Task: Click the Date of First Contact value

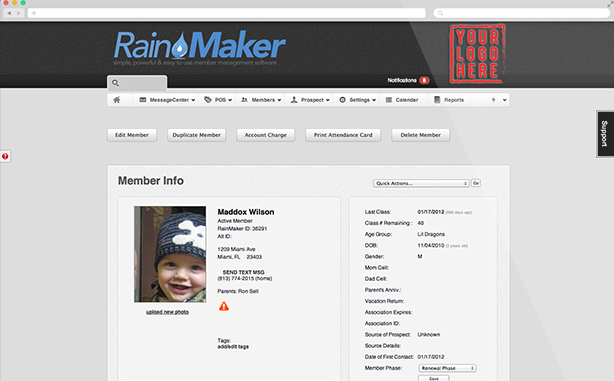Action: (431, 357)
